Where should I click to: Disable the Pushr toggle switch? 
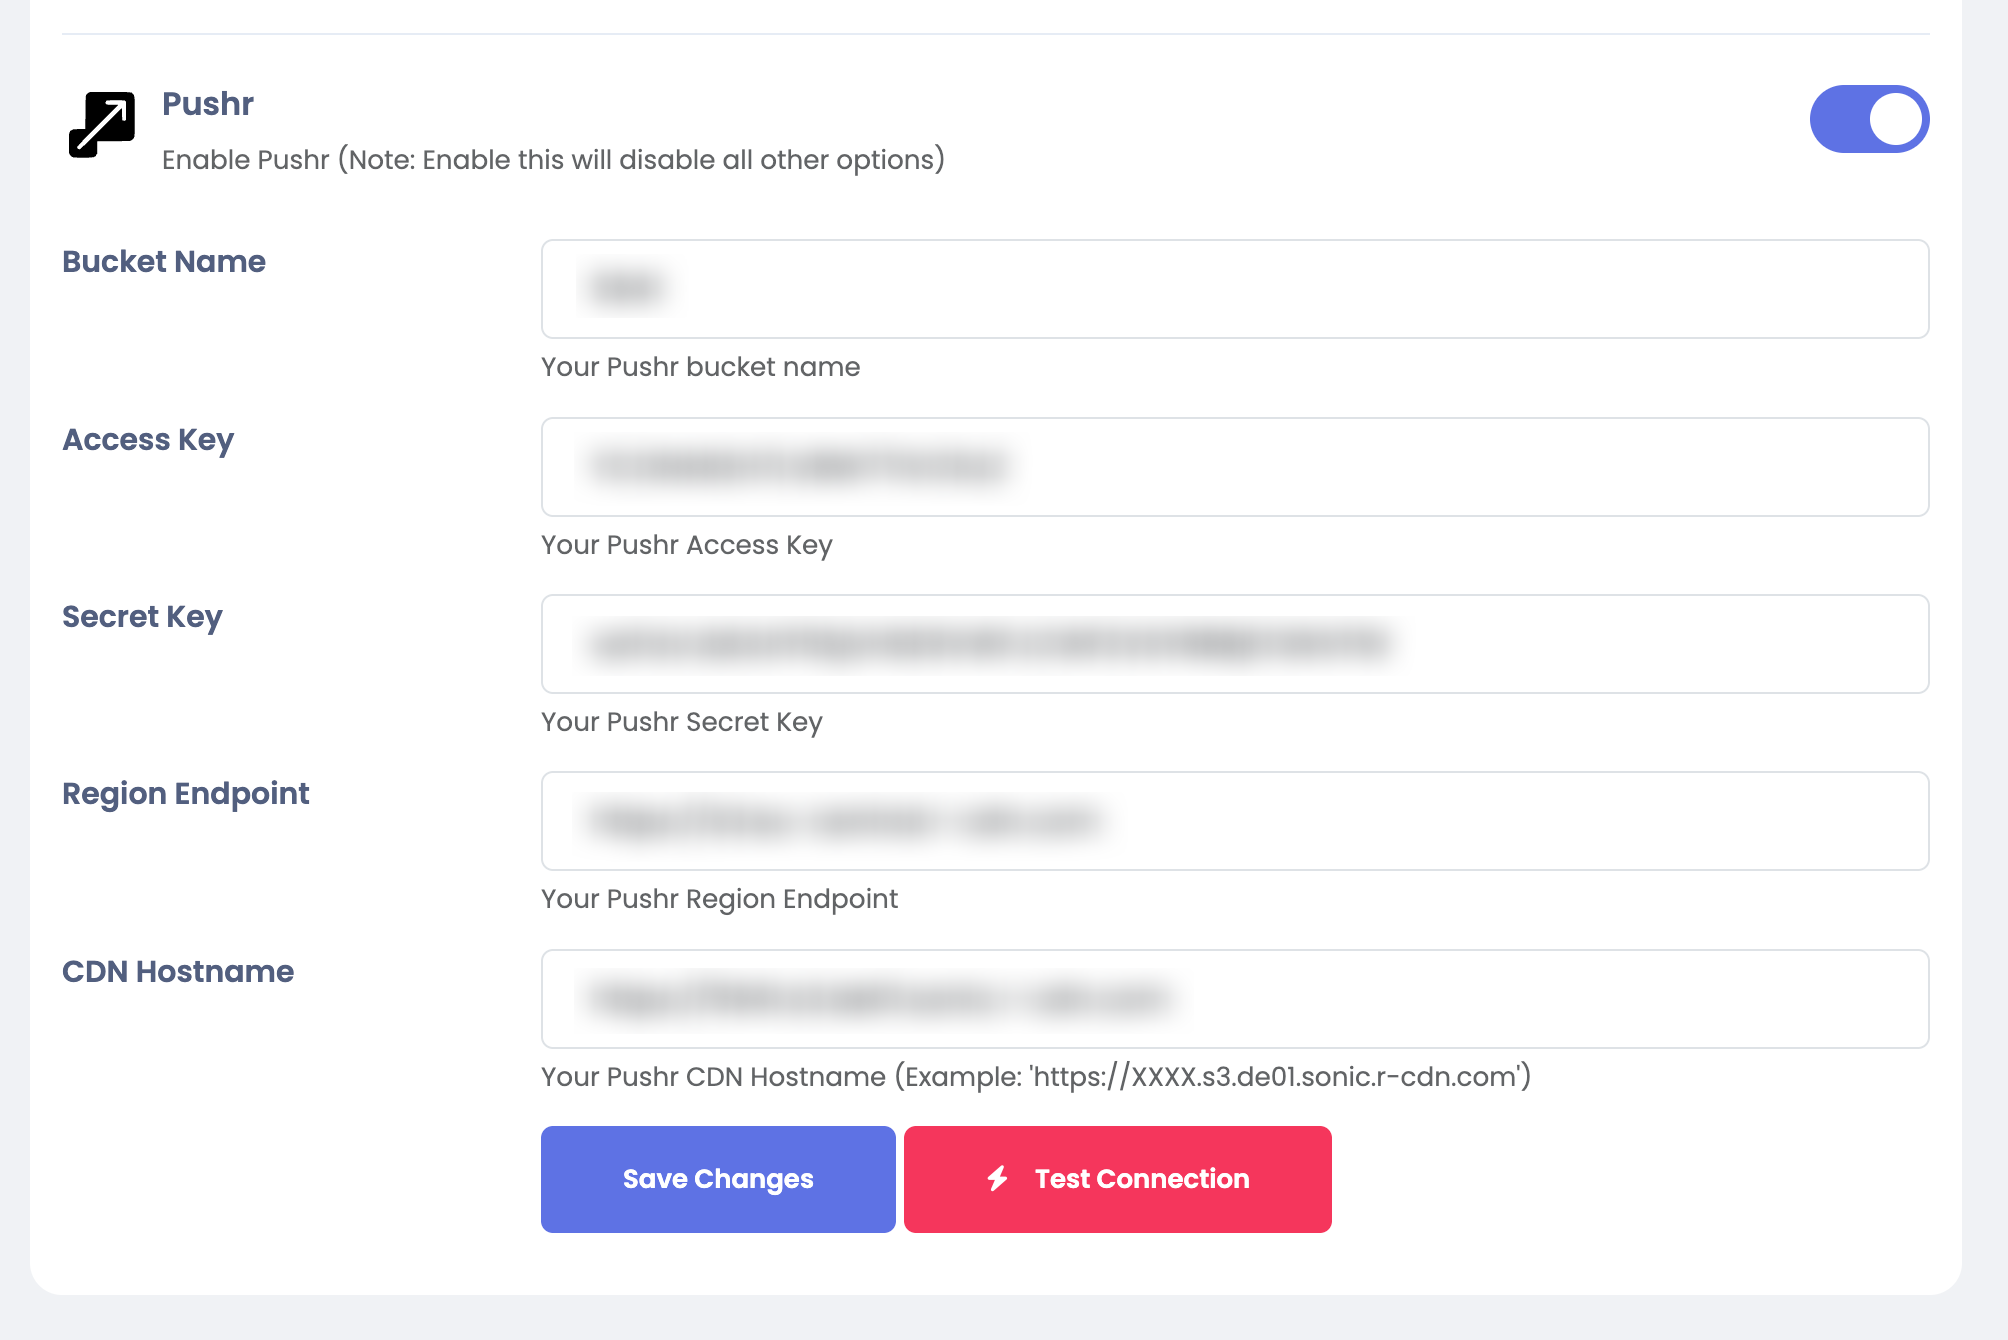point(1868,119)
